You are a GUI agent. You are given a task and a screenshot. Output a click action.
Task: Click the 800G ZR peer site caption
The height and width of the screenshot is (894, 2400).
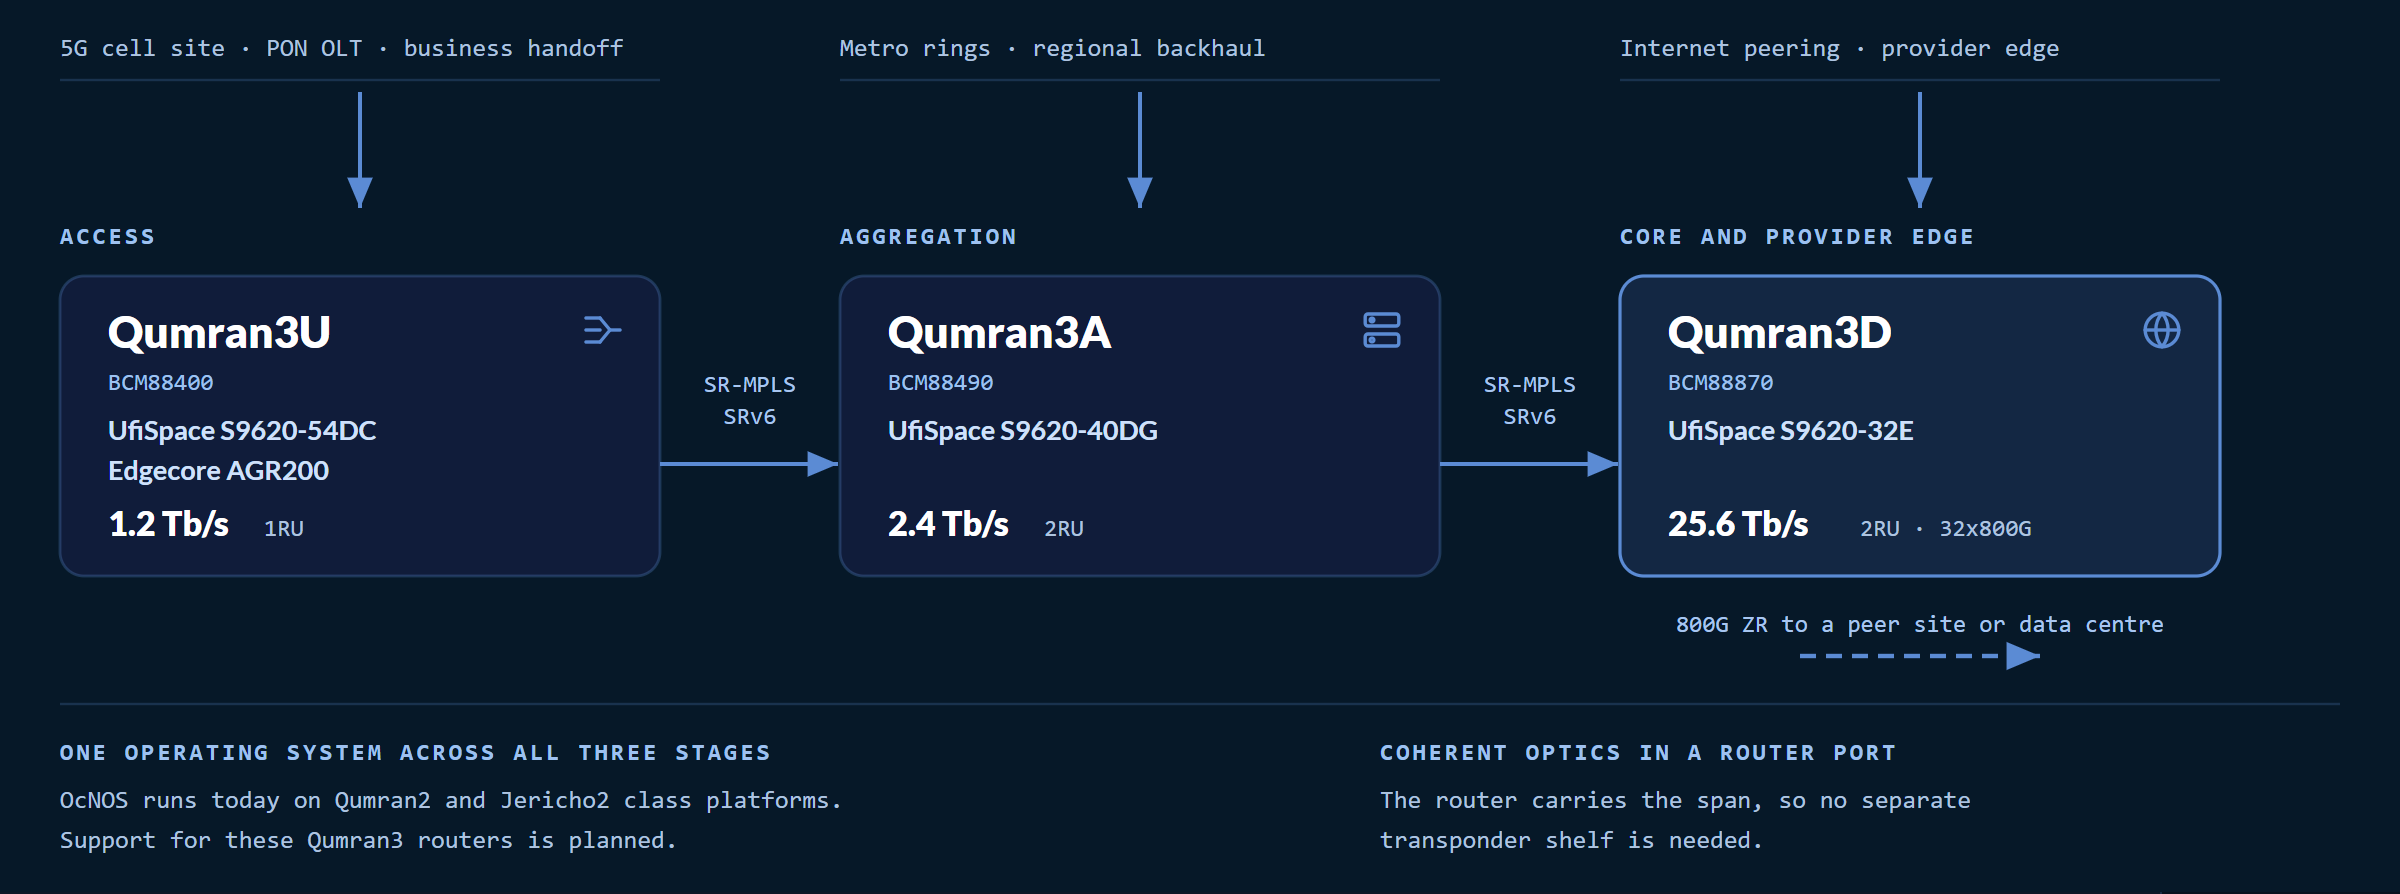1920,625
